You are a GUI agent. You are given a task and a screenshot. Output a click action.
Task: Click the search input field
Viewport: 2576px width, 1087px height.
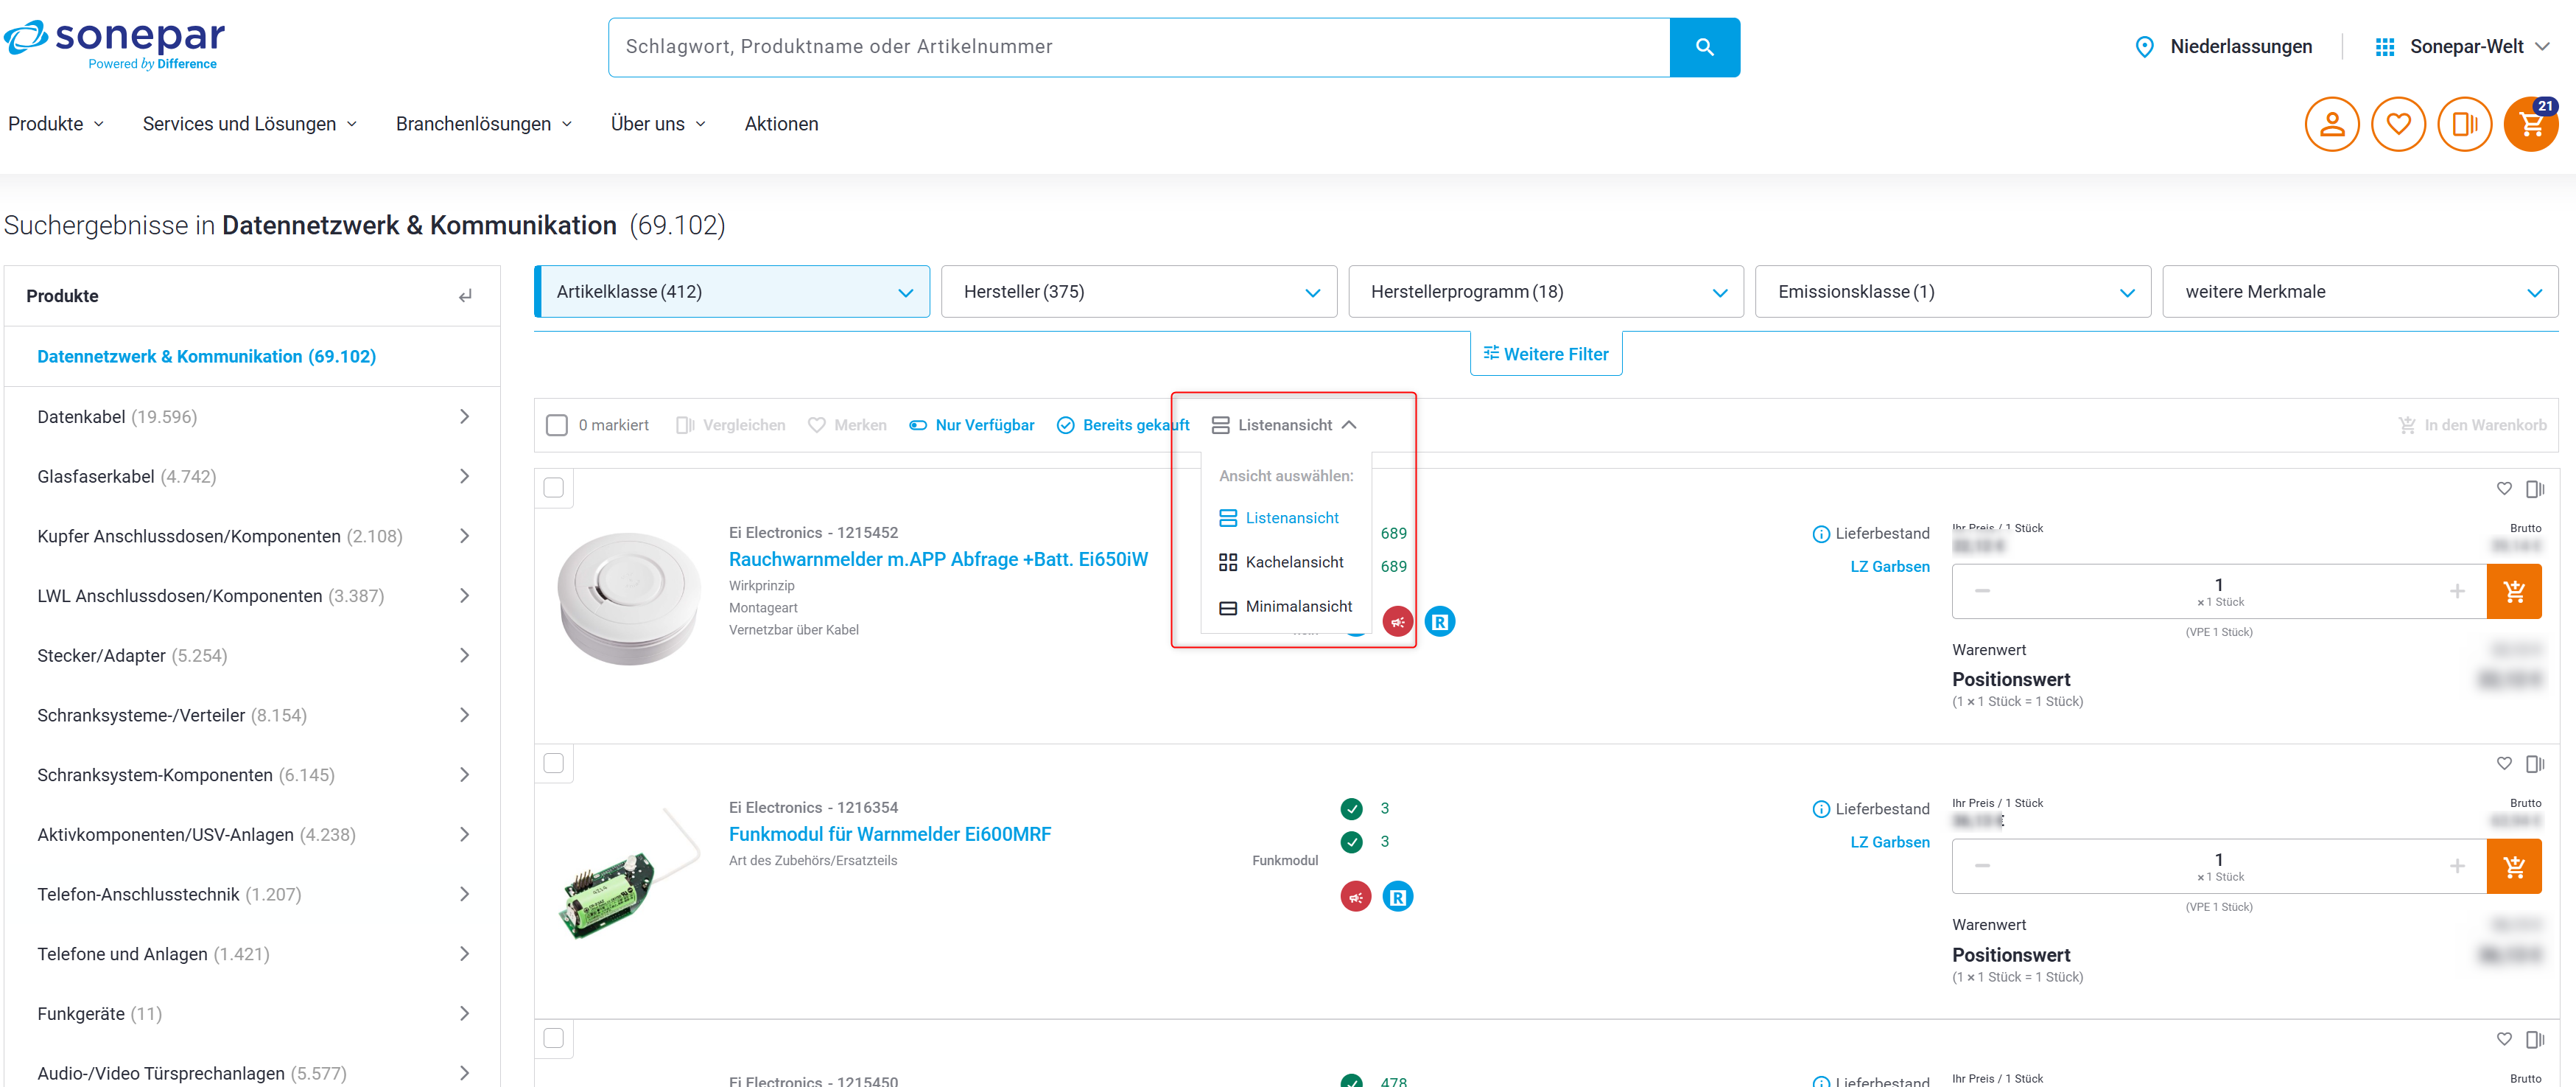pos(1139,47)
